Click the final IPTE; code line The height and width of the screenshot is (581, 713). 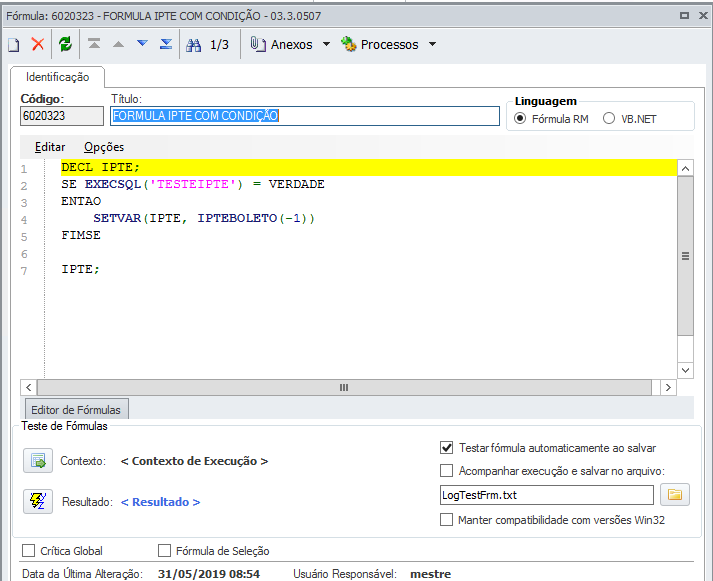(x=80, y=269)
